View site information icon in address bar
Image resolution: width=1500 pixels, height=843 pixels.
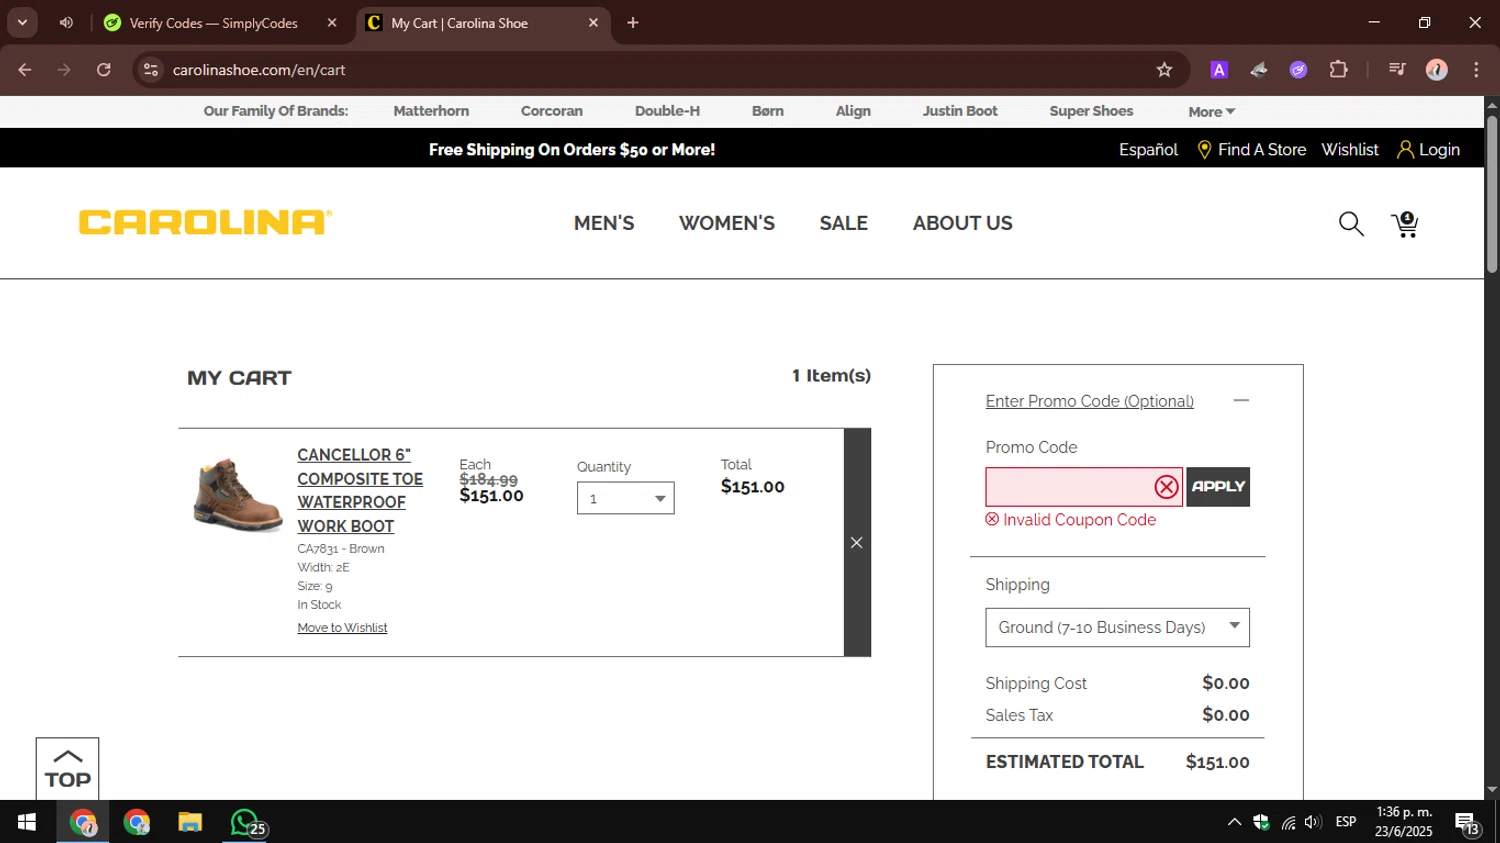point(151,70)
